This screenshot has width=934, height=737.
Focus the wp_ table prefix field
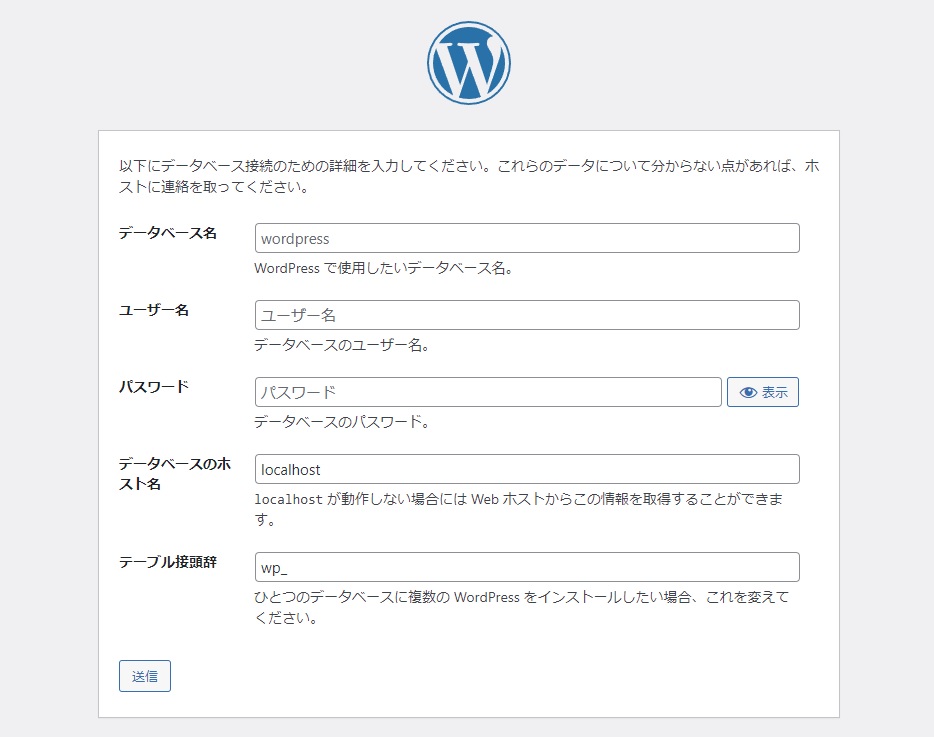(527, 567)
